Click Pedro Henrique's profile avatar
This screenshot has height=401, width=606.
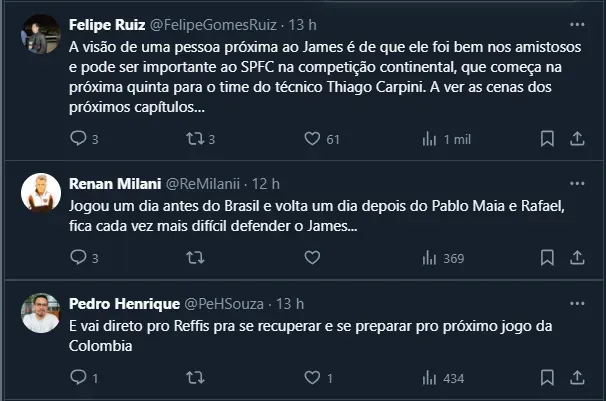[x=38, y=312]
